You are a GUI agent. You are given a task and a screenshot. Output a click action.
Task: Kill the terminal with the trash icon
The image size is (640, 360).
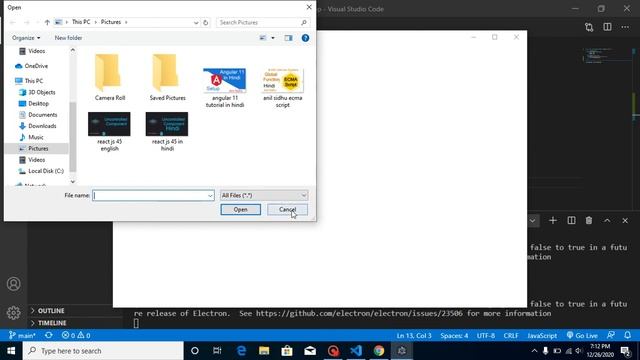[x=589, y=220]
